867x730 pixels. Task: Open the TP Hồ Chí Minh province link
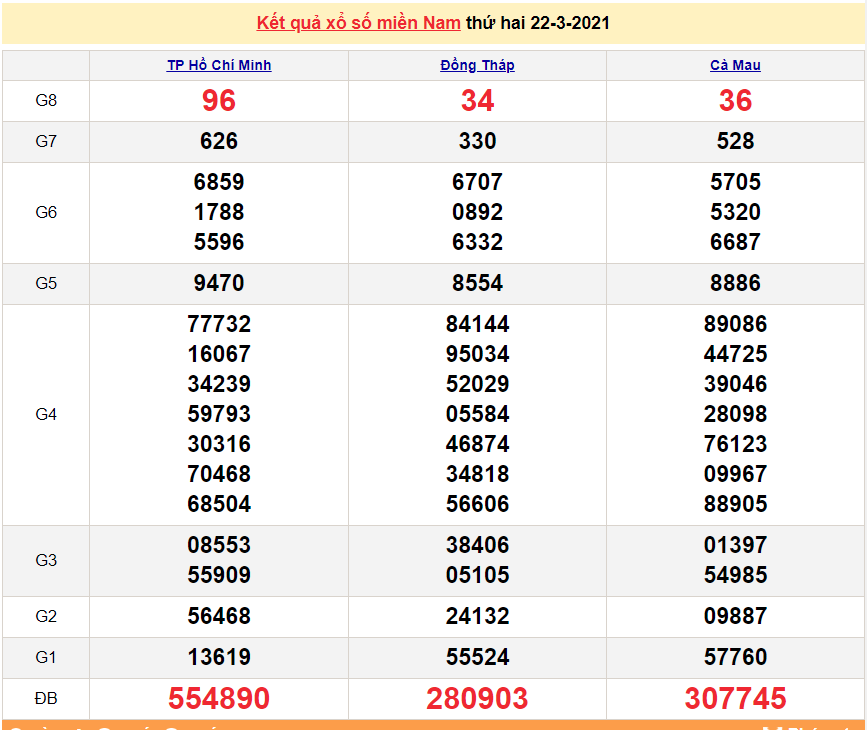coord(219,65)
